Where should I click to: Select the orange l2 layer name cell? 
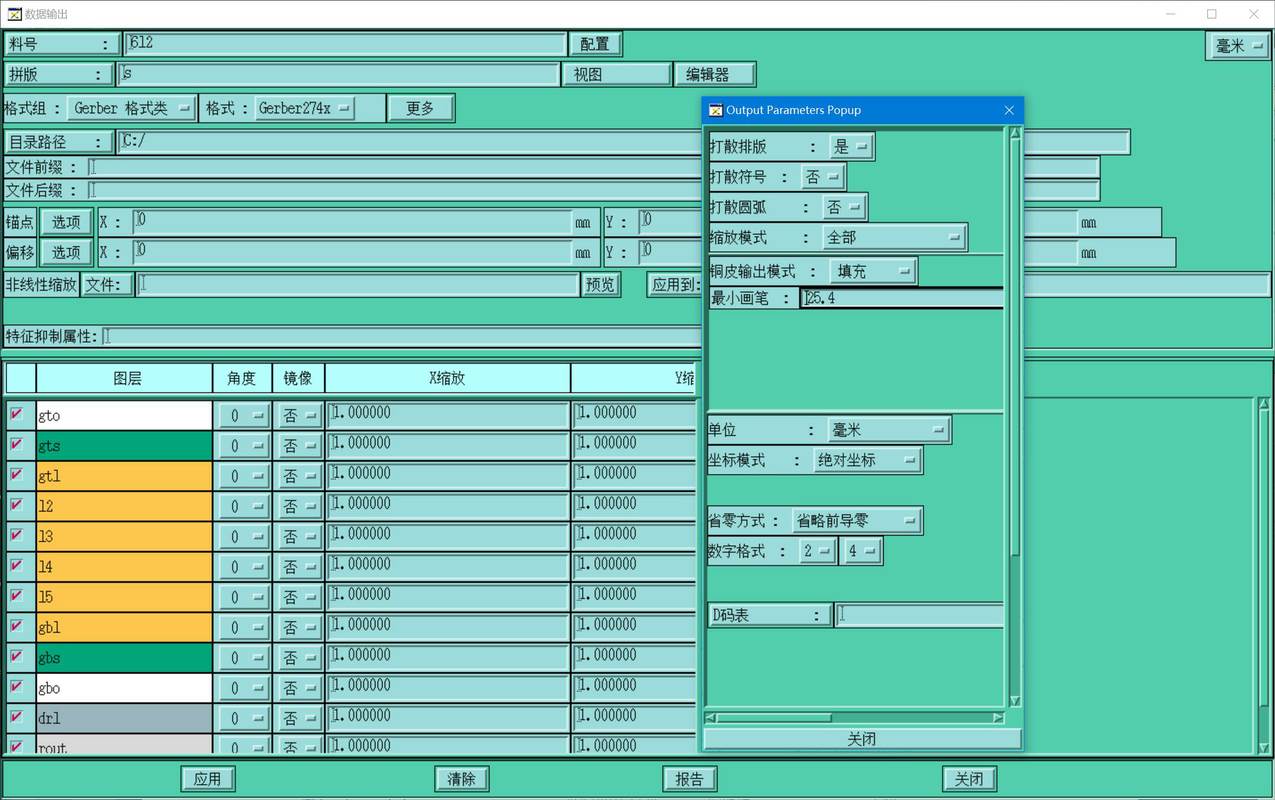click(124, 506)
